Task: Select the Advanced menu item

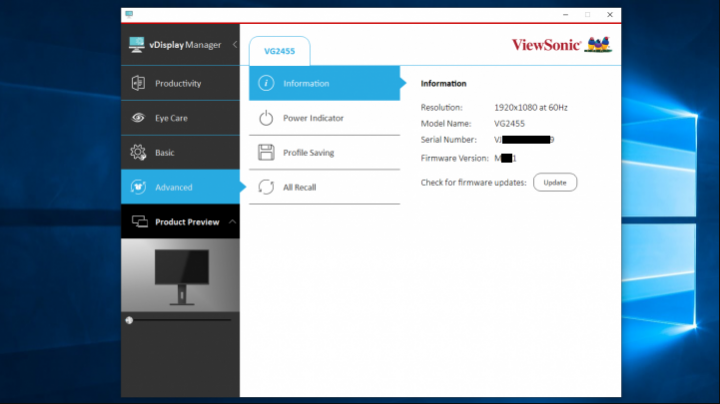Action: coord(180,187)
